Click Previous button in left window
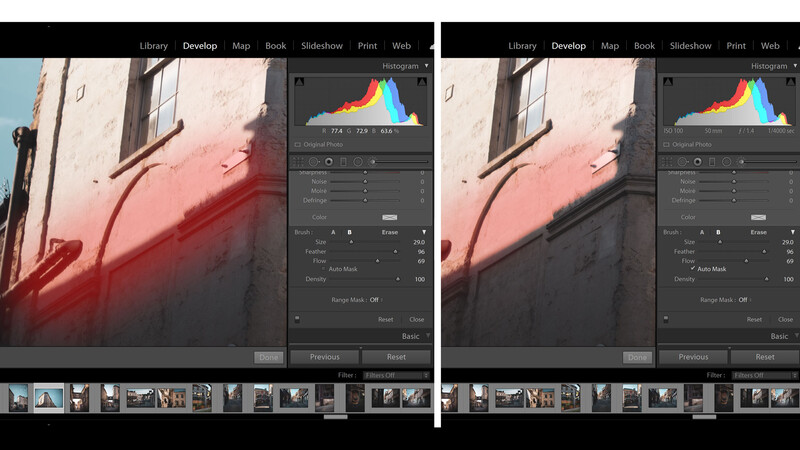Viewport: 800px width, 450px height. point(324,357)
